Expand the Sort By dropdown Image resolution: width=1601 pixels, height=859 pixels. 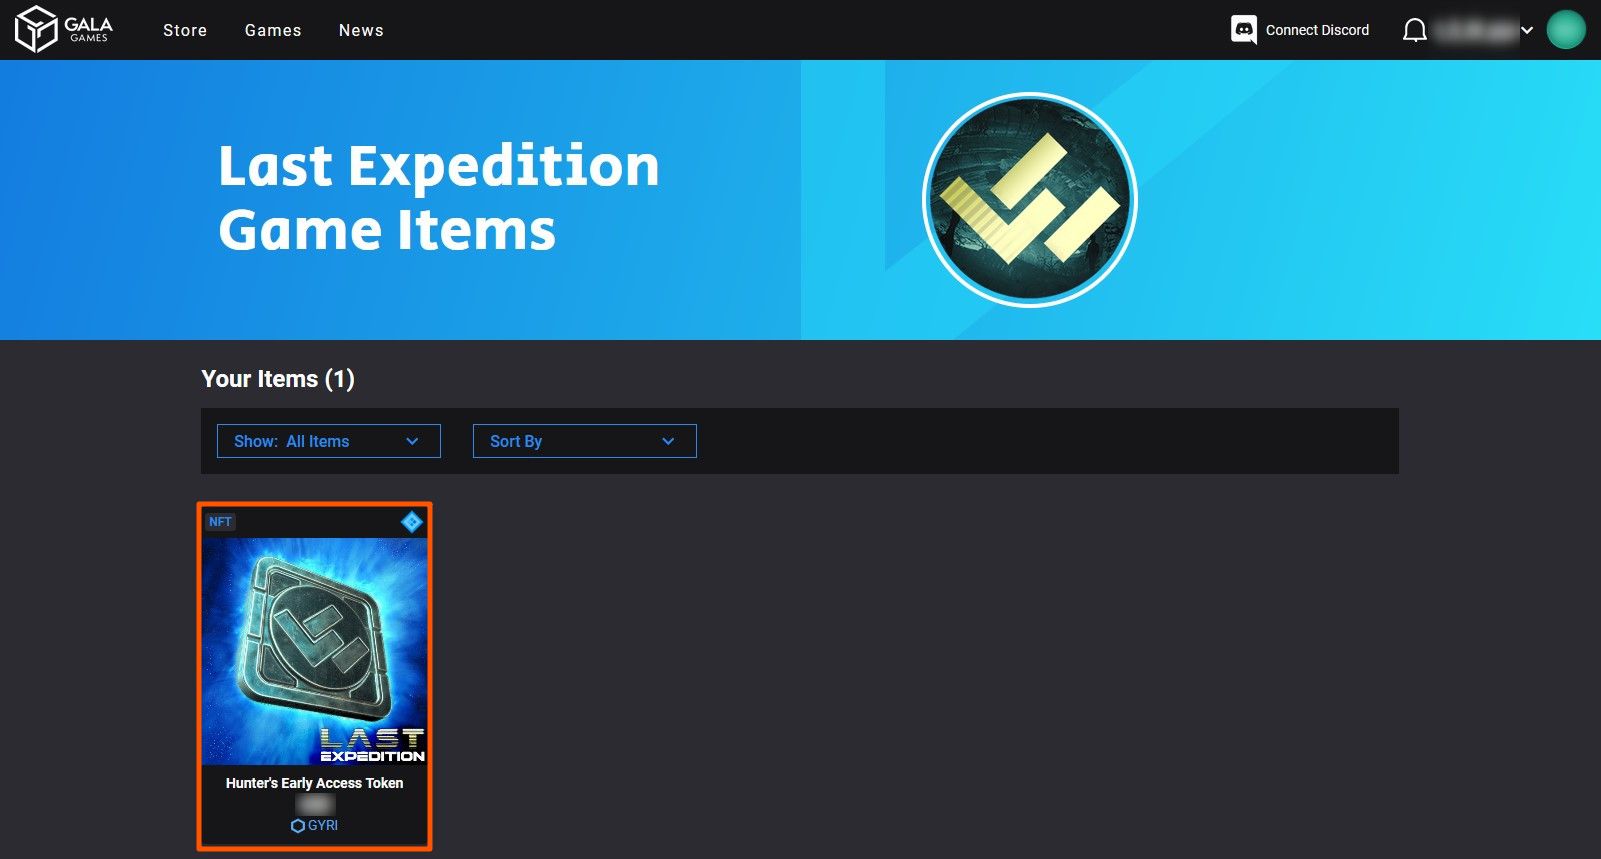click(585, 441)
